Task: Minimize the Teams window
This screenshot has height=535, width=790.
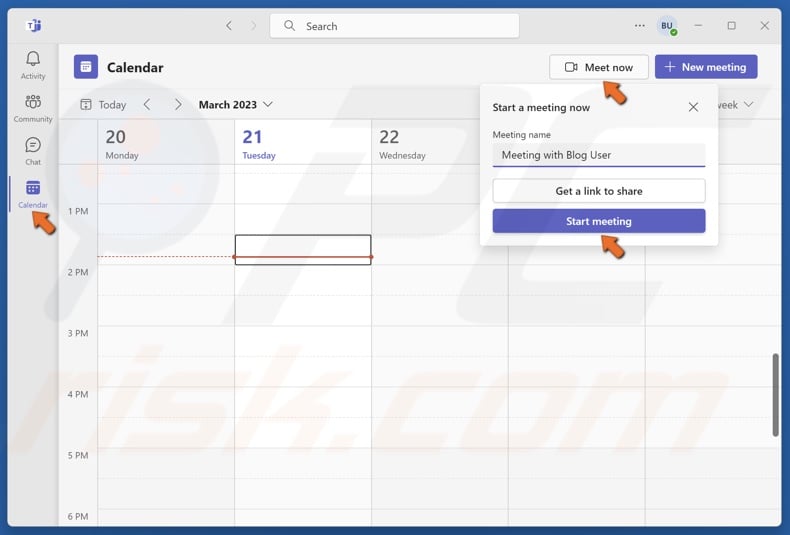Action: (x=698, y=26)
